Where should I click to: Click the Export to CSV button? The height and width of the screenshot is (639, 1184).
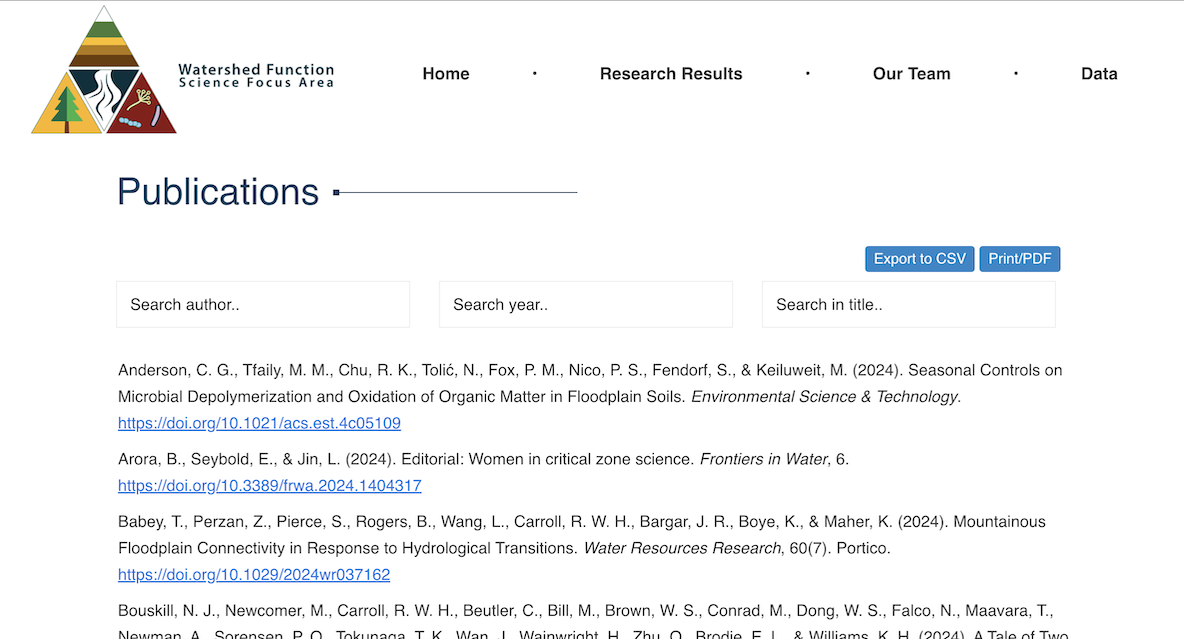point(919,258)
